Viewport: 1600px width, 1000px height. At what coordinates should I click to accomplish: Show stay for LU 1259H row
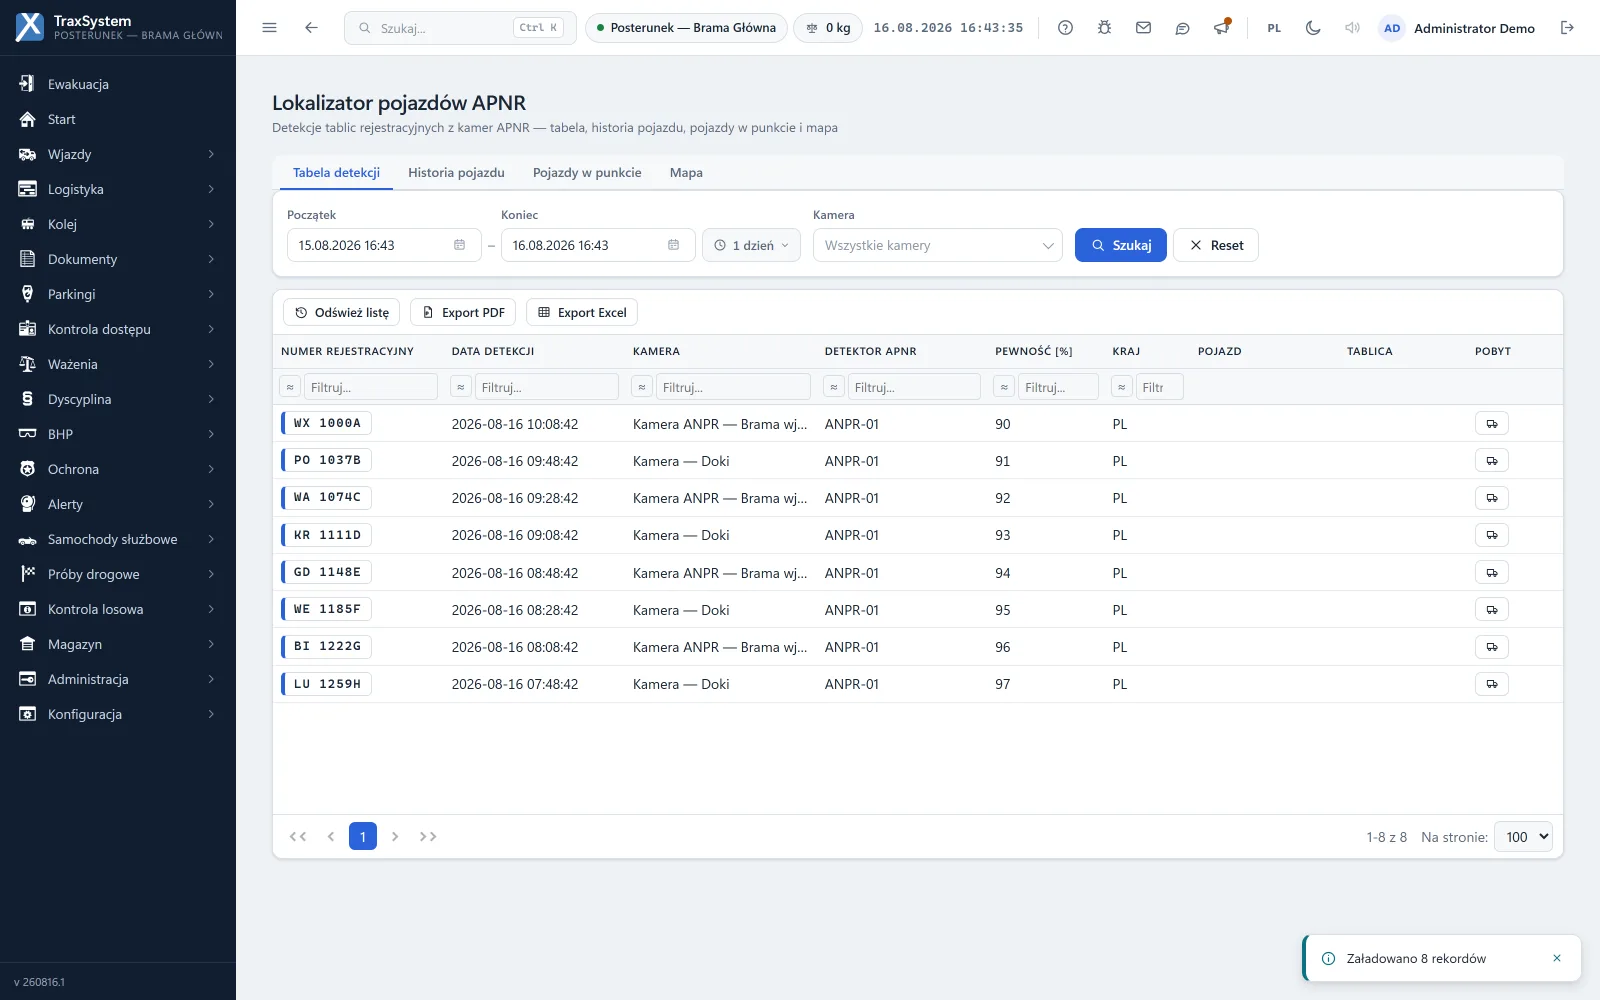click(1491, 684)
